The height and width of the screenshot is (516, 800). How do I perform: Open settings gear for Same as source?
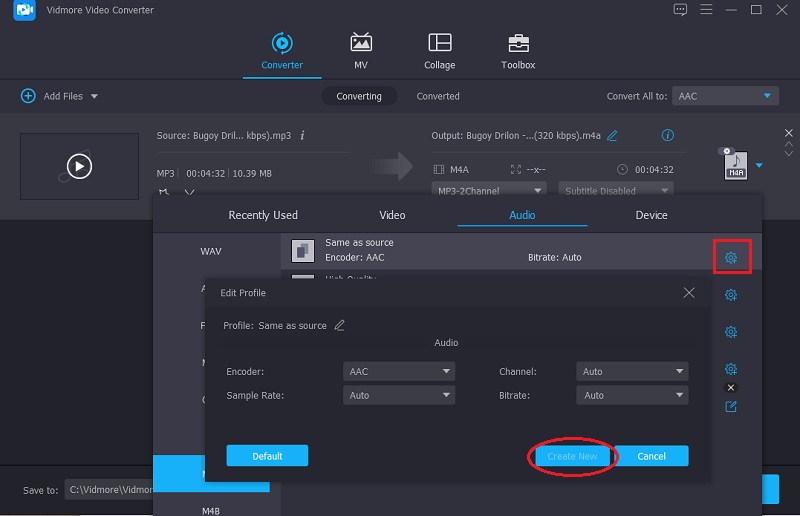(731, 258)
